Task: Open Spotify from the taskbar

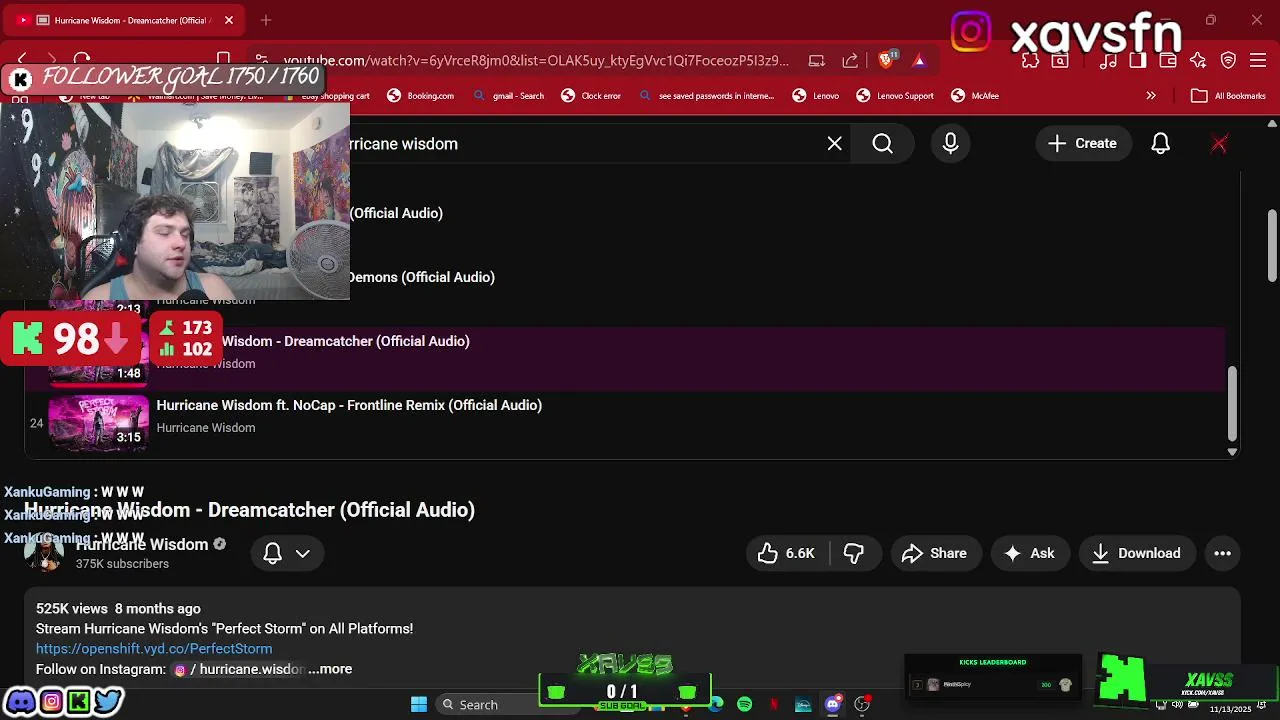Action: [x=745, y=705]
